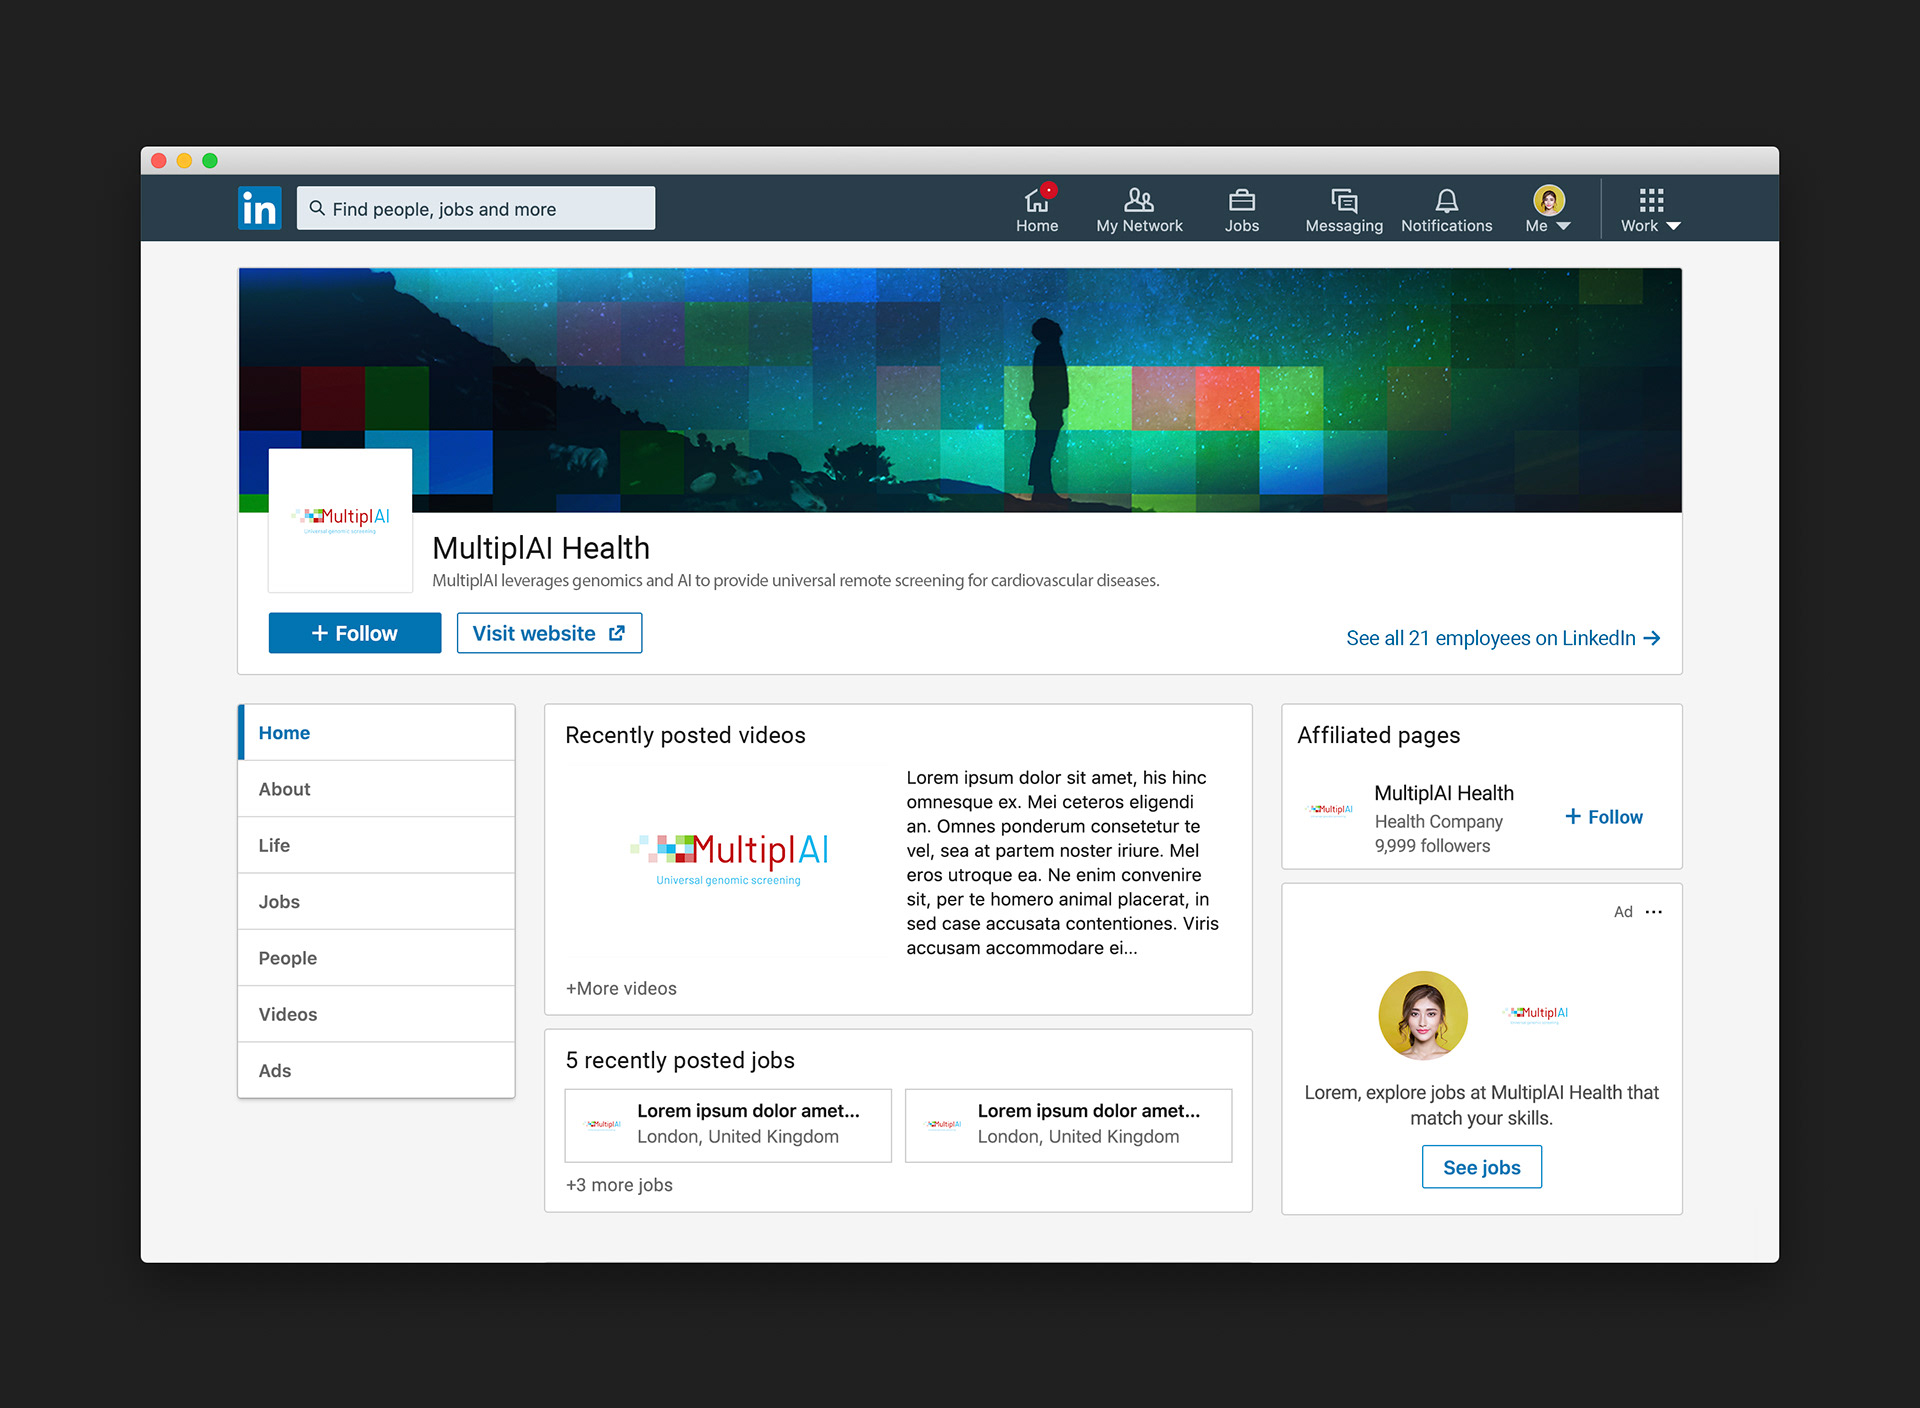Click the MultiplAI company logo thumbnail
This screenshot has height=1408, width=1920.
tap(340, 520)
